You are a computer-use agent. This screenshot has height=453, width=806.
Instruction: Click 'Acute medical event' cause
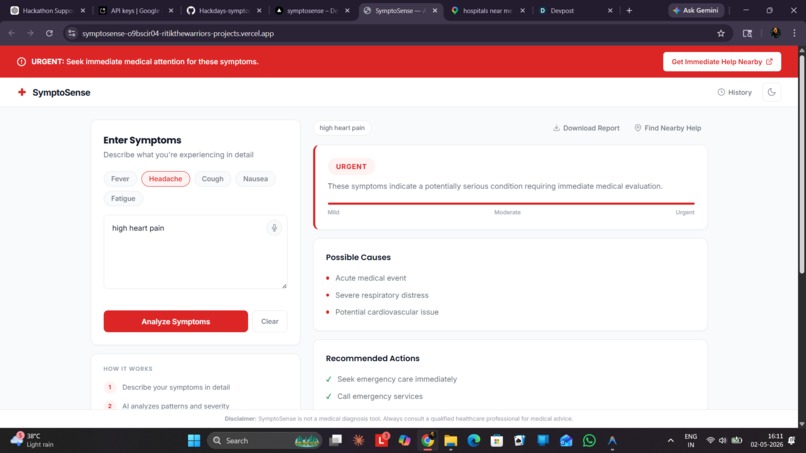[x=371, y=278]
